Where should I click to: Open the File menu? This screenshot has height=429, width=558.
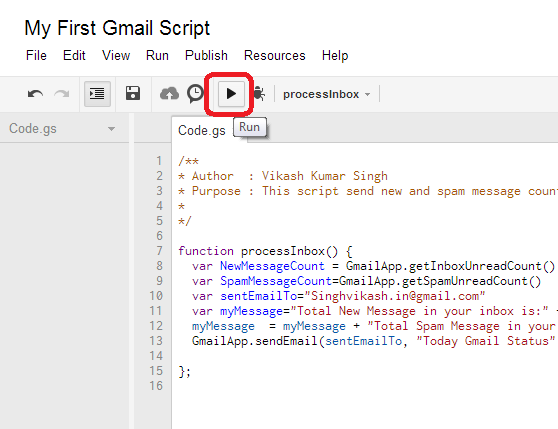(x=36, y=55)
